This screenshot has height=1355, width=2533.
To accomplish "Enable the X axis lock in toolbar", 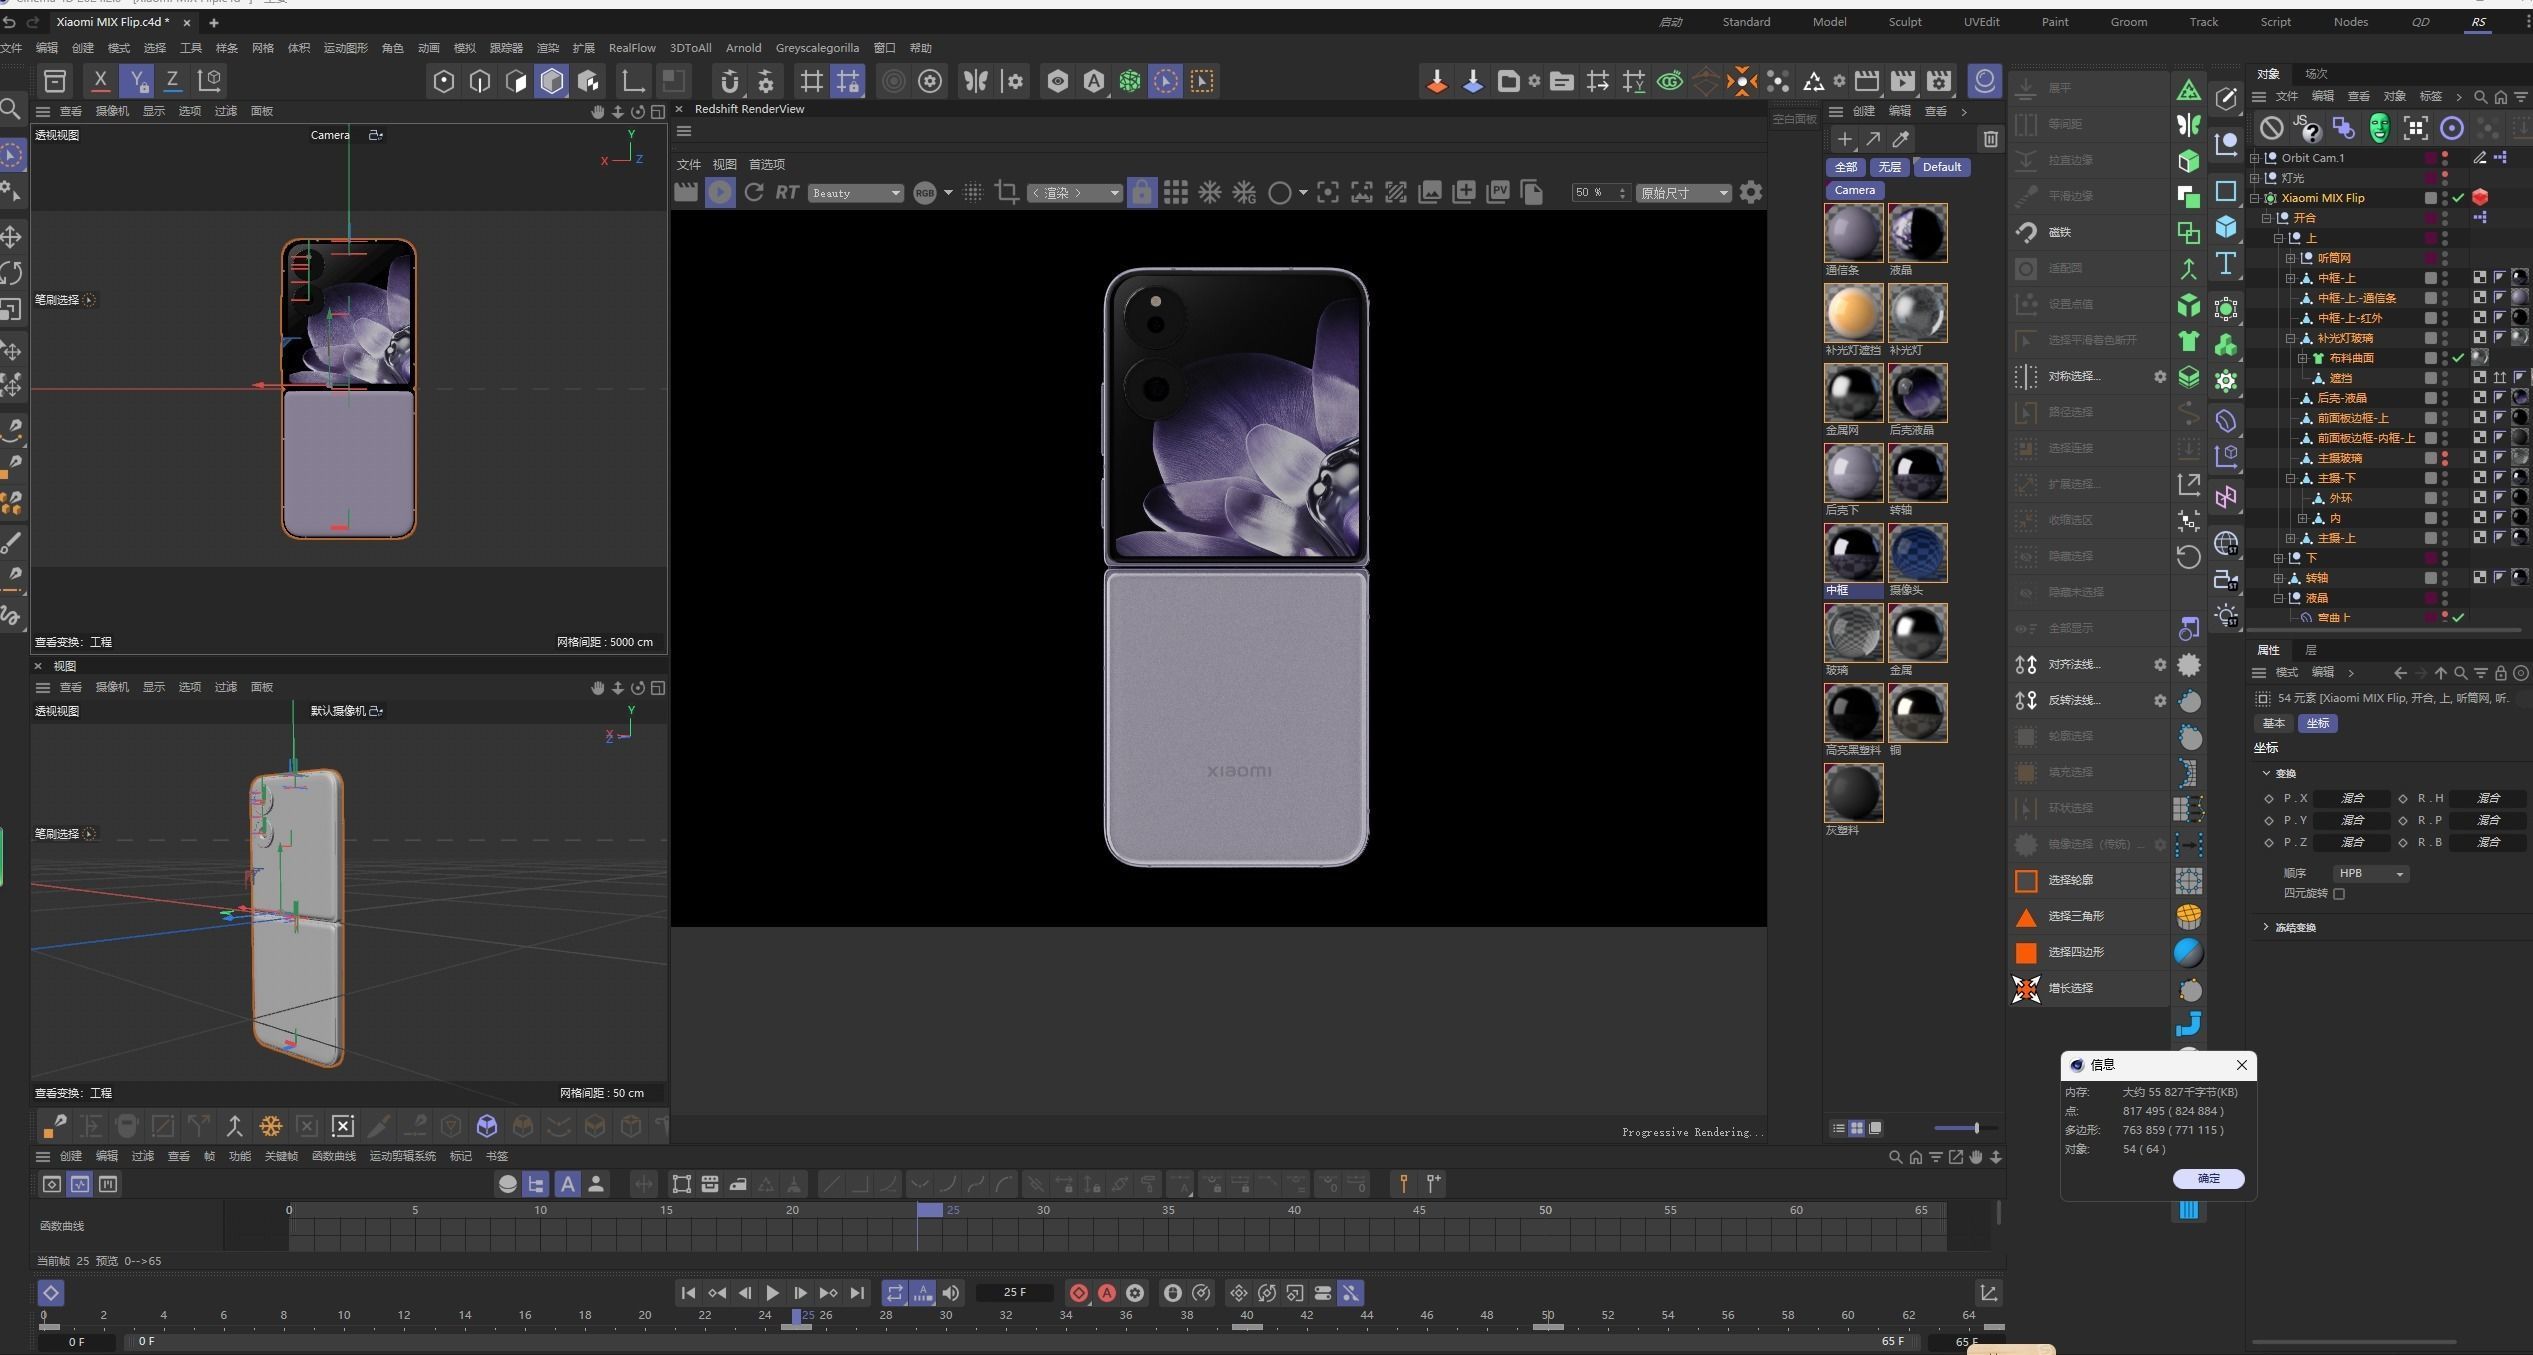I will 100,81.
